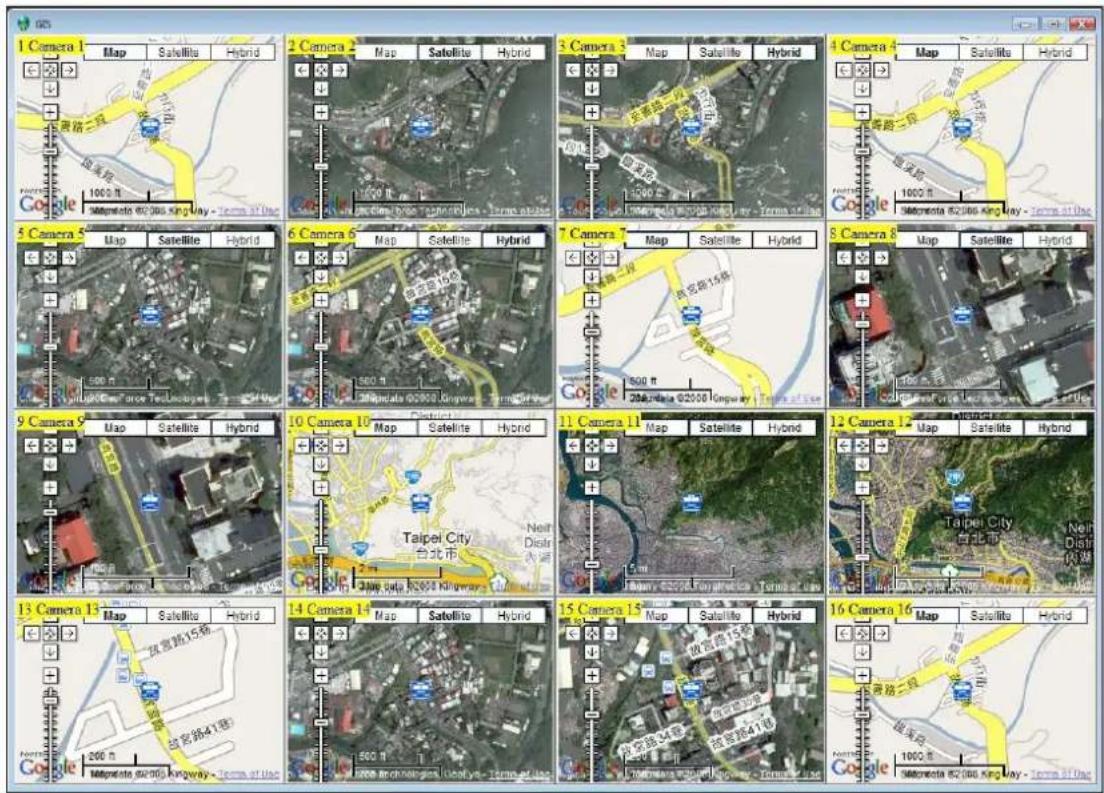Screen dimensions: 1104x793
Task: Click bus marker in Camera 8 map
Action: coord(961,316)
